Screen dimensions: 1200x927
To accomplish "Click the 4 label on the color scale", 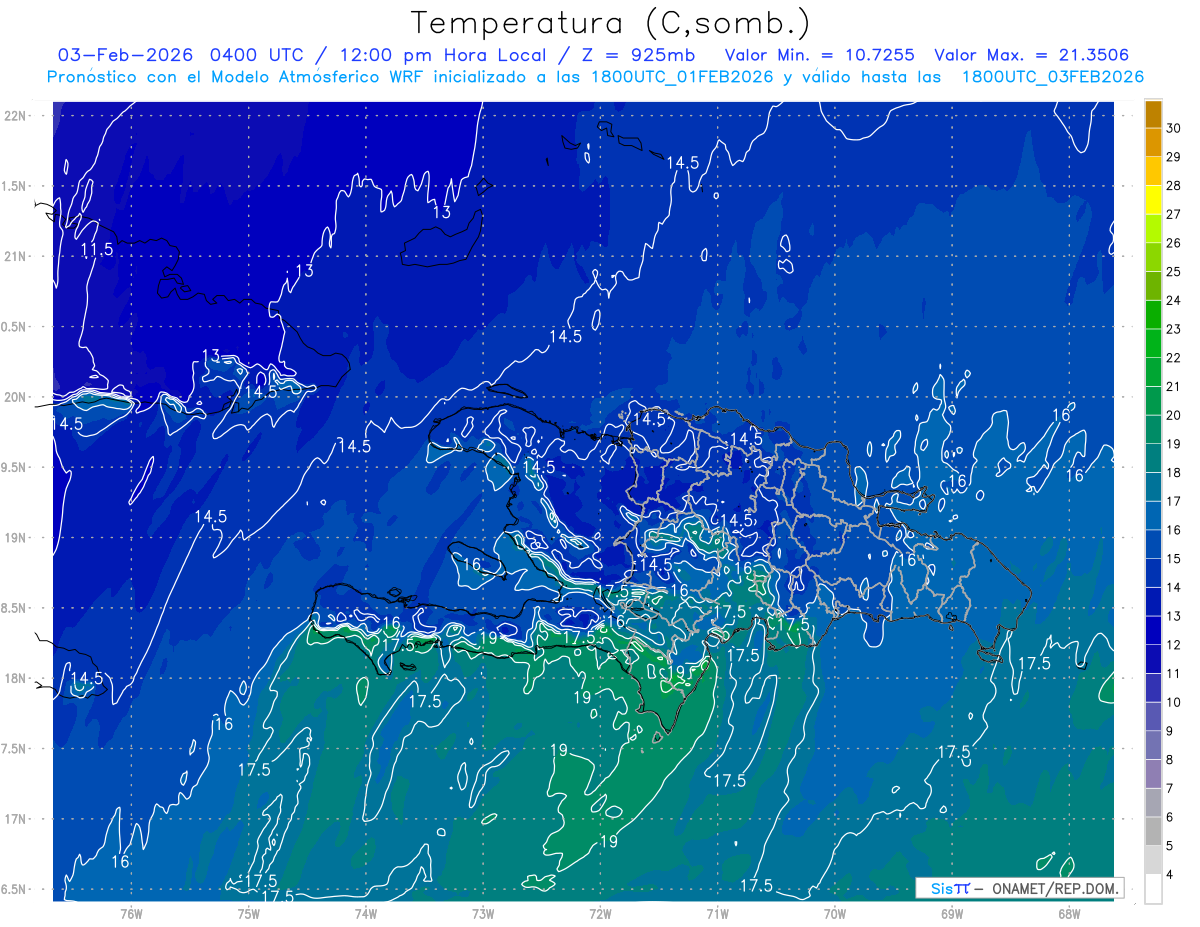I will [x=1171, y=875].
